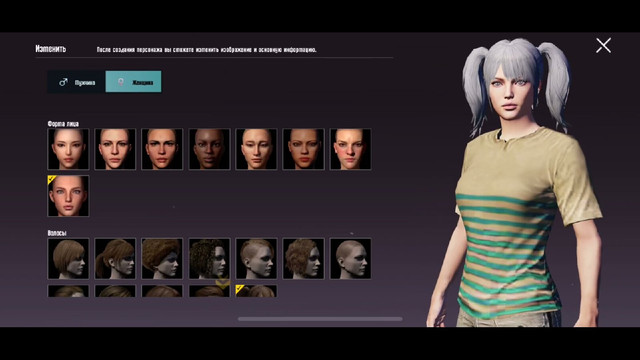Pick the afro hairstyle

(x=162, y=259)
